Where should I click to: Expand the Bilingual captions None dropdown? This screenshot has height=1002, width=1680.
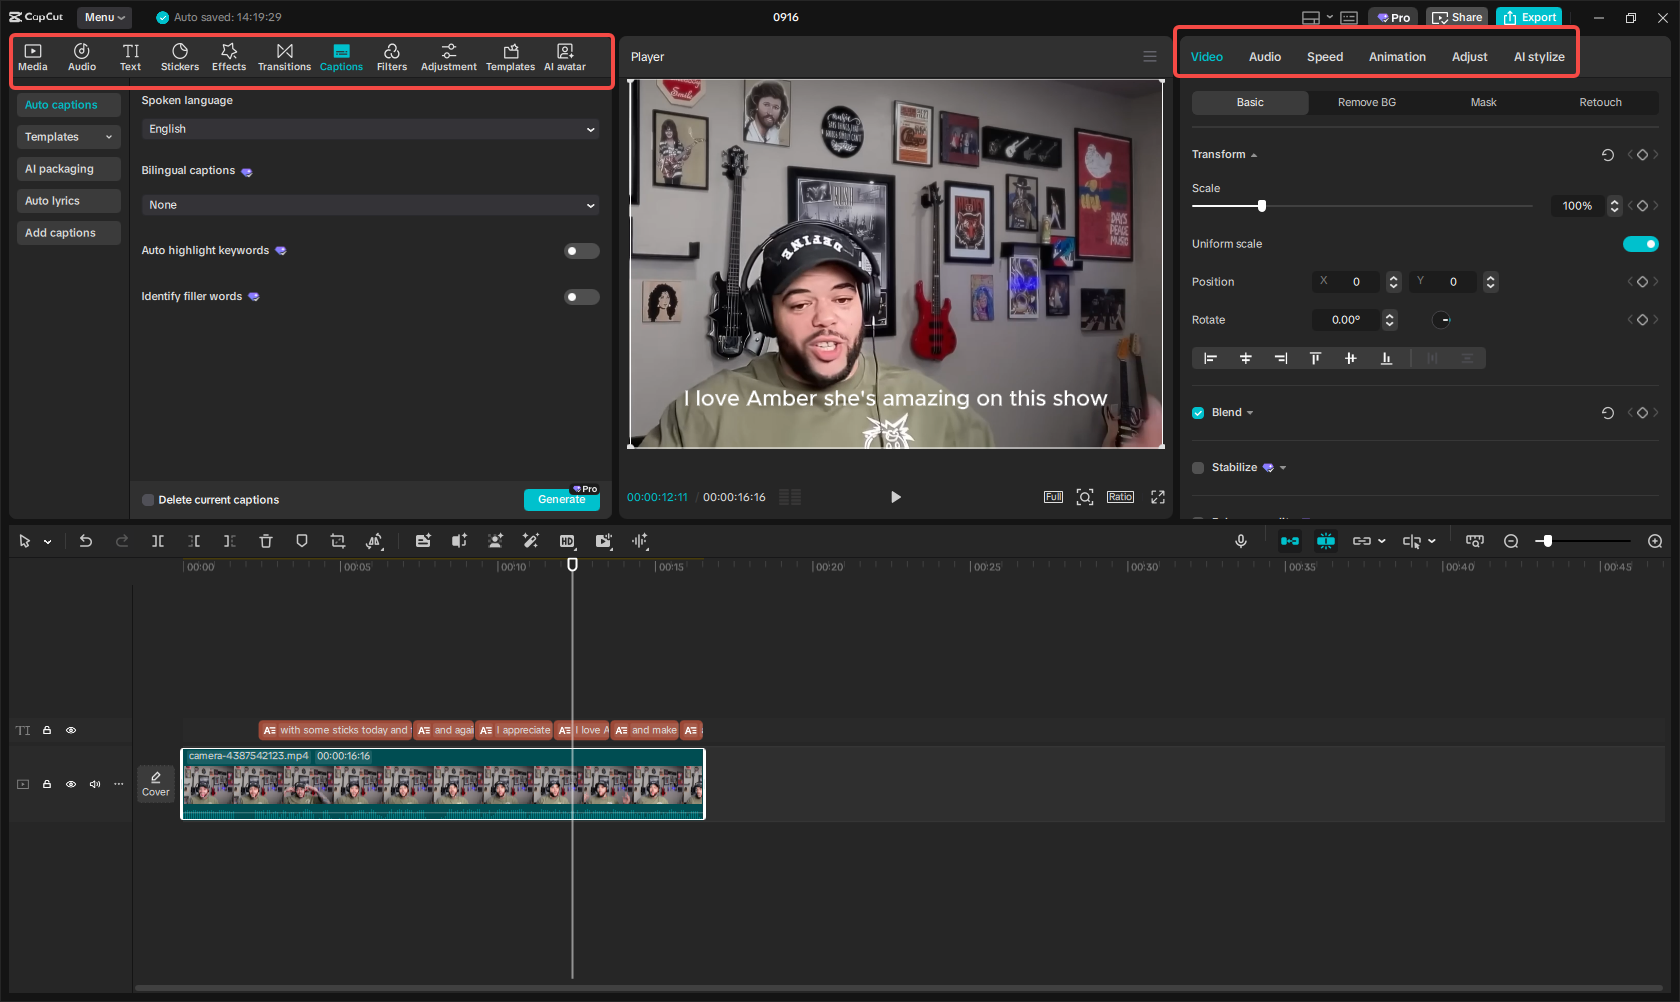(x=369, y=205)
